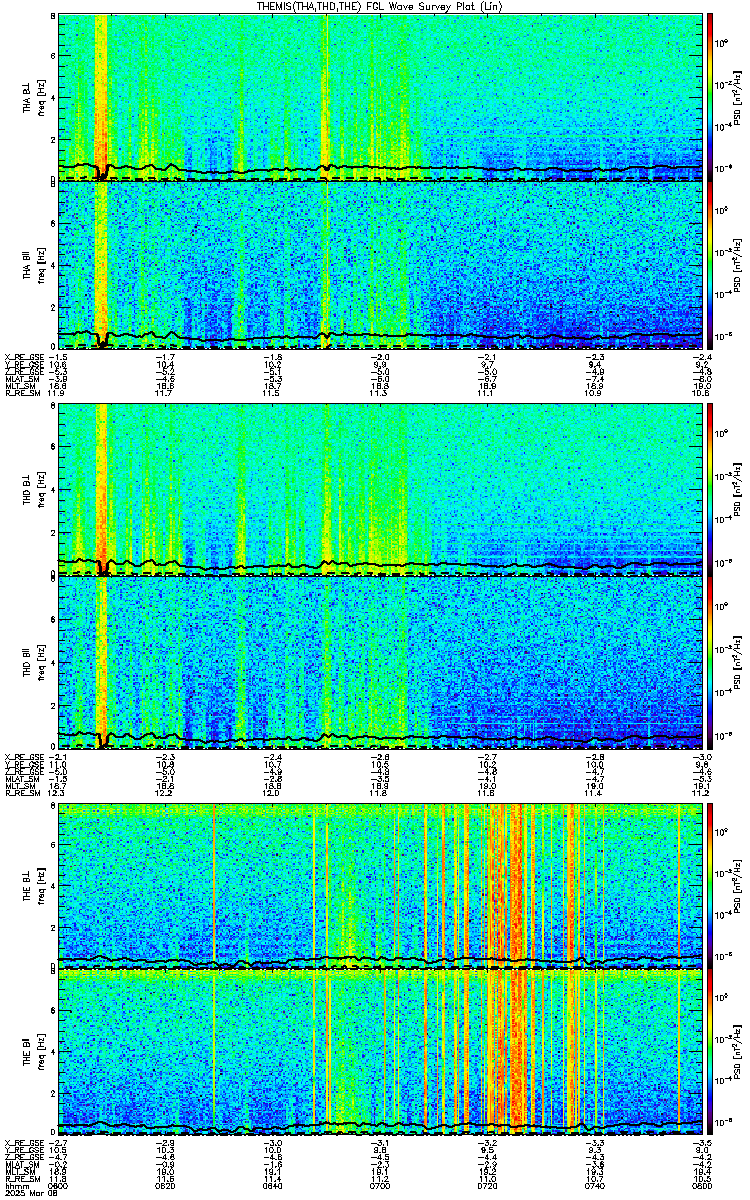Image resolution: width=750 pixels, height=1200 pixels.
Task: Click the 'THE BII freq [Hz]' axis label
Action: pos(34,1052)
